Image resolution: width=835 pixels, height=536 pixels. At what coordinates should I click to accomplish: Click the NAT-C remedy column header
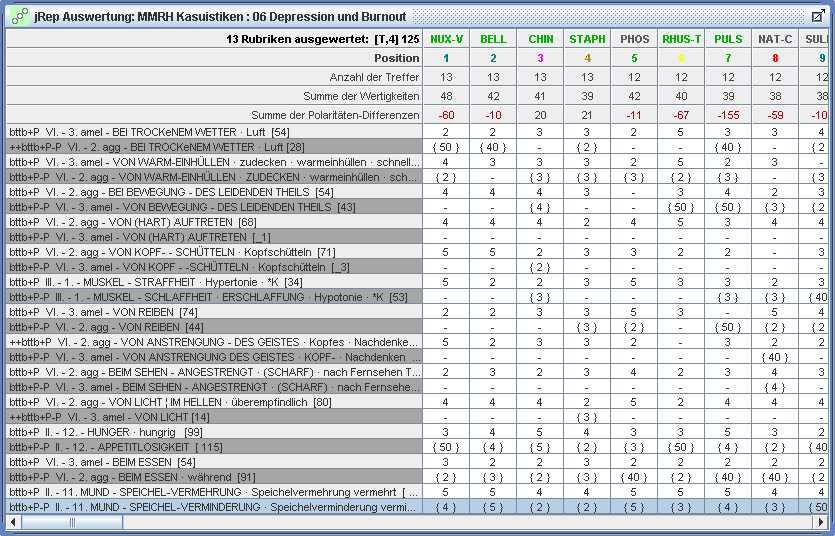[x=775, y=39]
